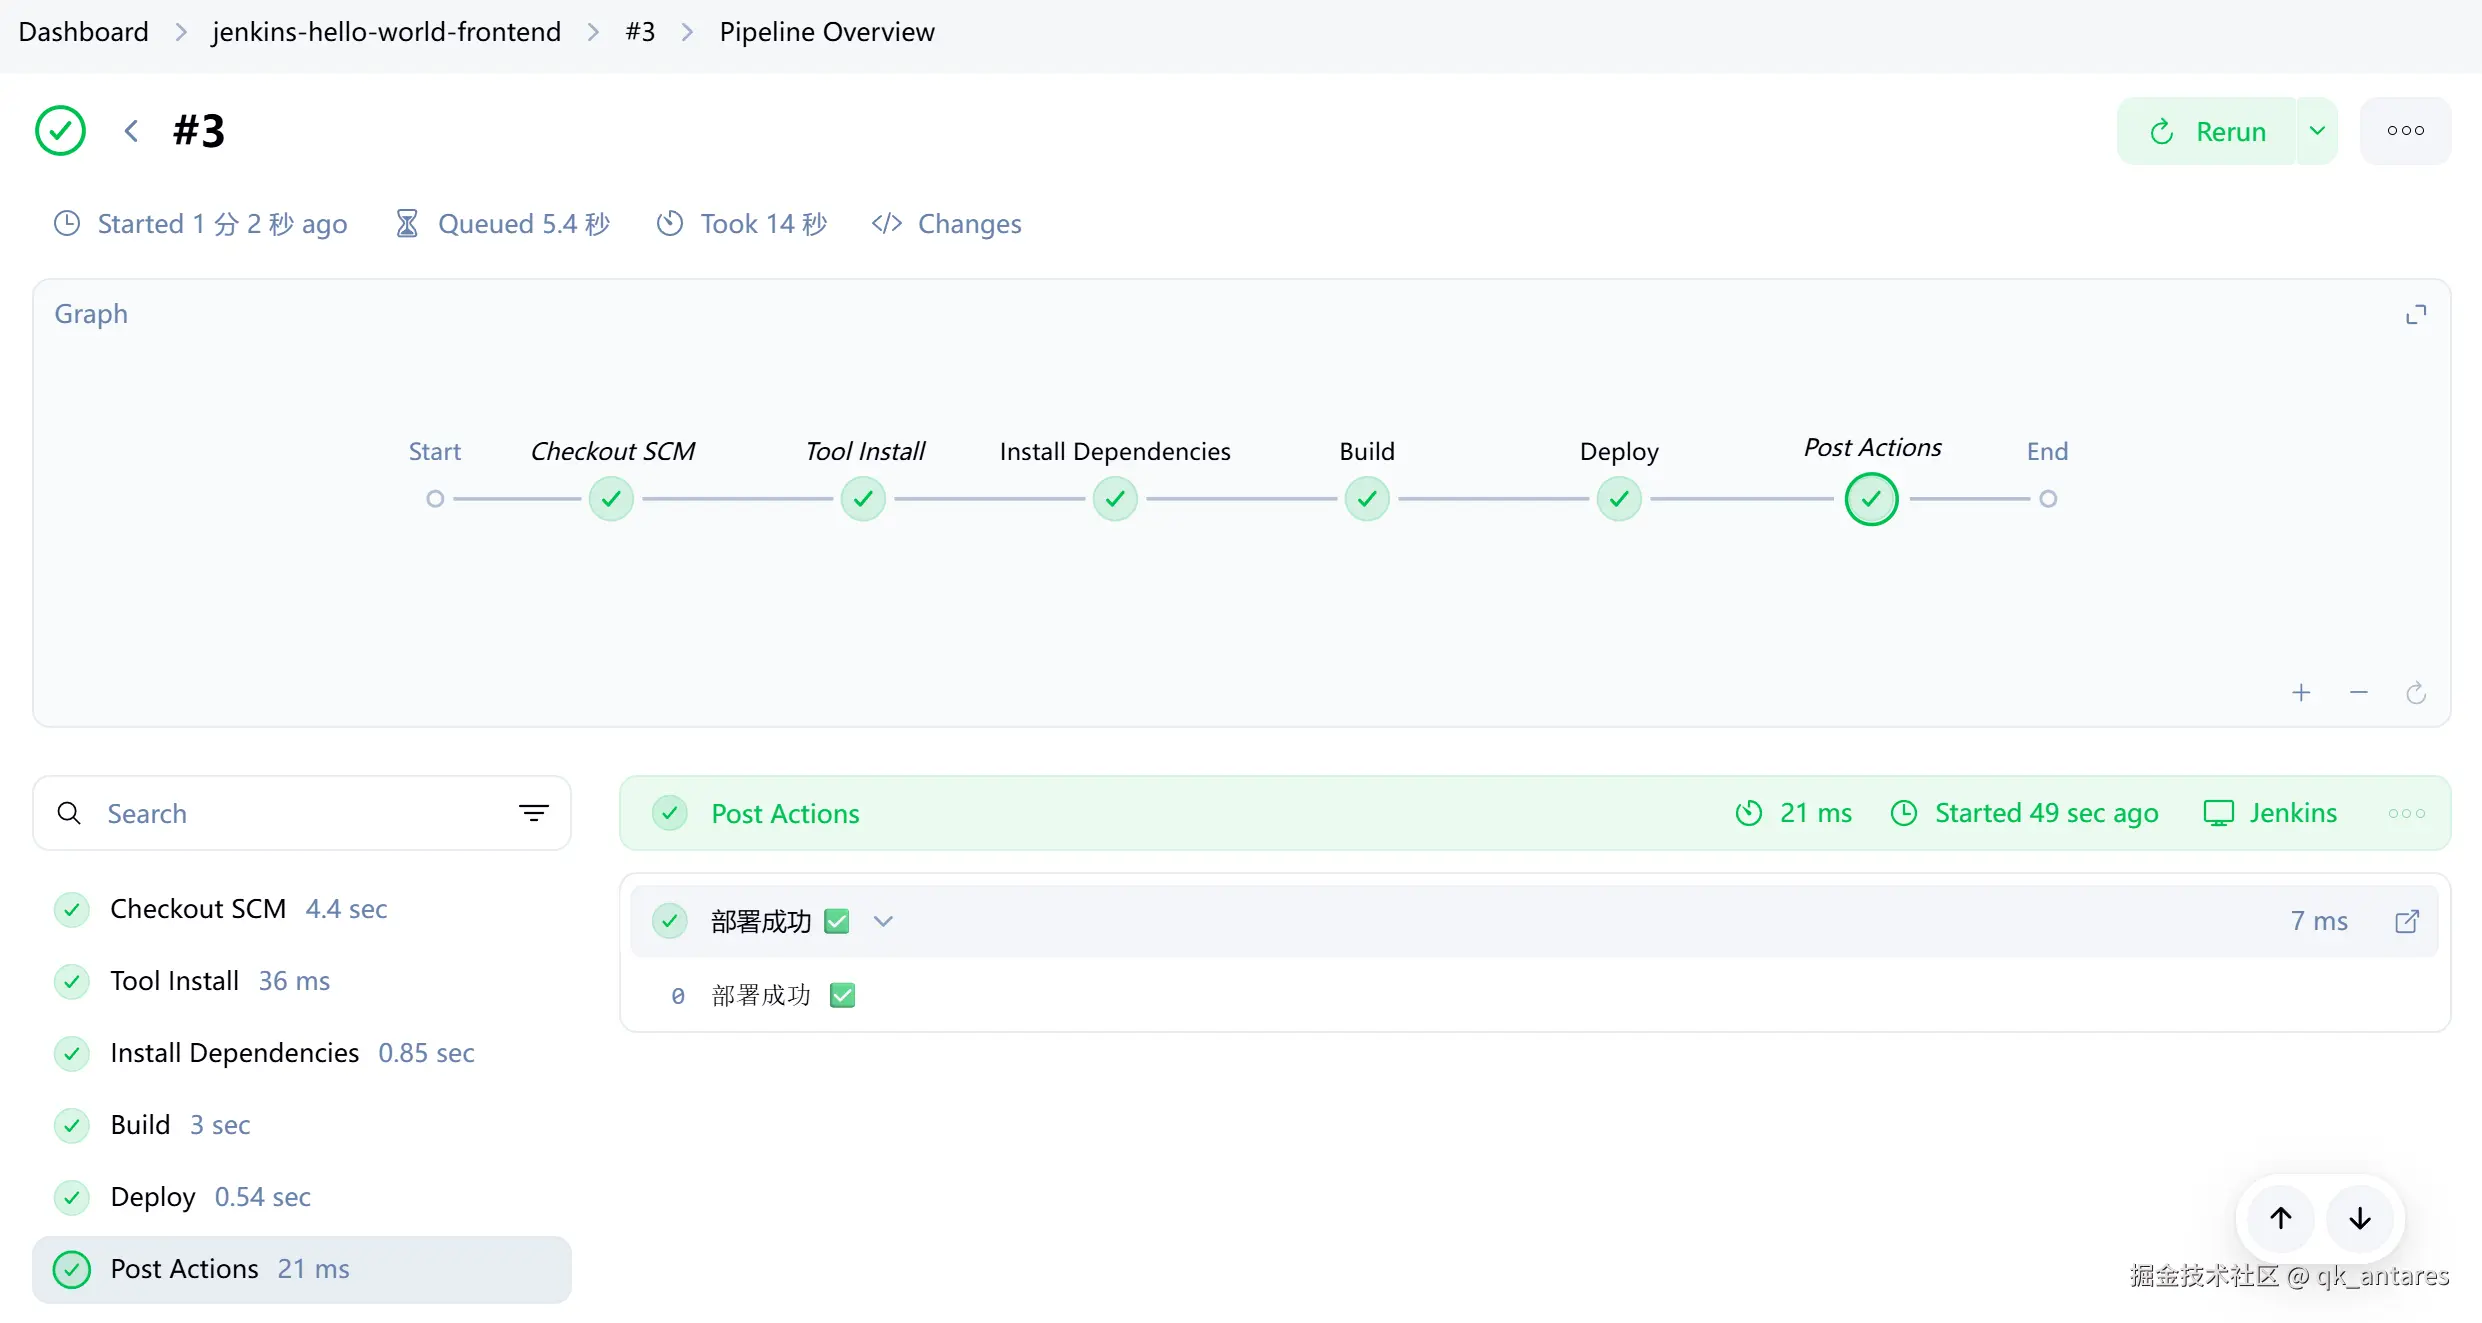This screenshot has height=1323, width=2482.
Task: Open Post Actions stage overflow menu
Action: (x=2406, y=813)
